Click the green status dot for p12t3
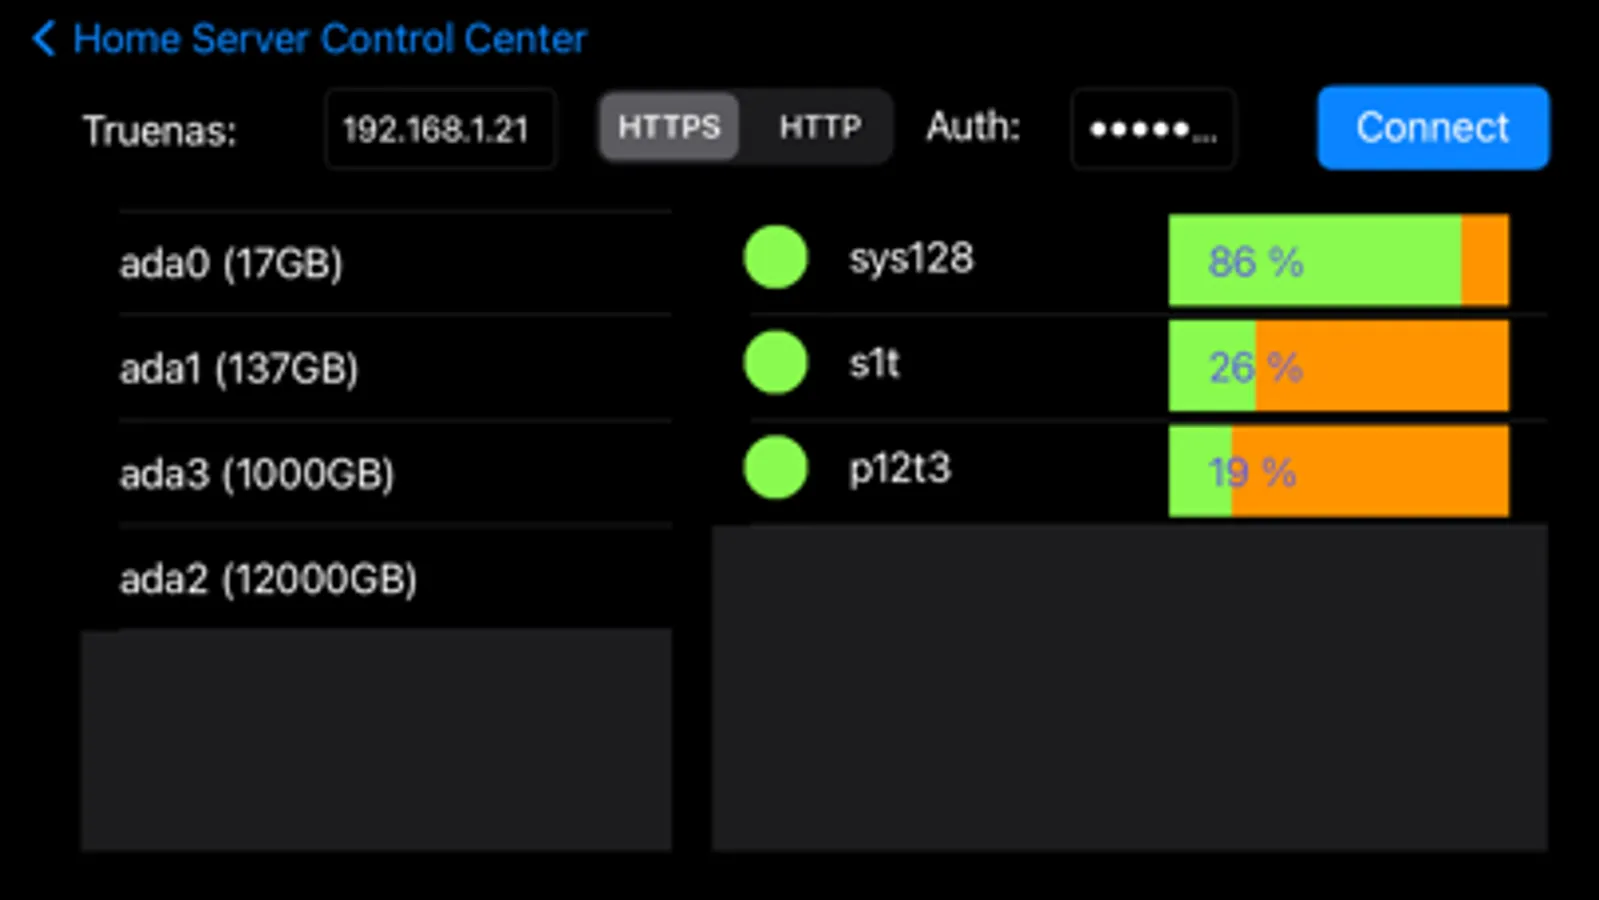The height and width of the screenshot is (900, 1599). click(x=775, y=467)
